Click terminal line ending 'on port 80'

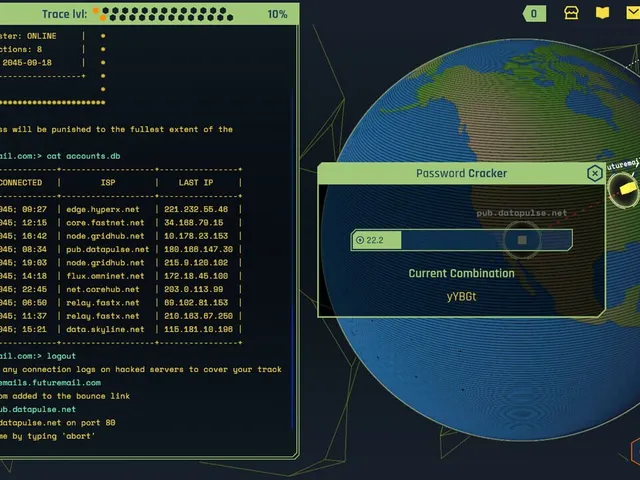pyautogui.click(x=58, y=423)
